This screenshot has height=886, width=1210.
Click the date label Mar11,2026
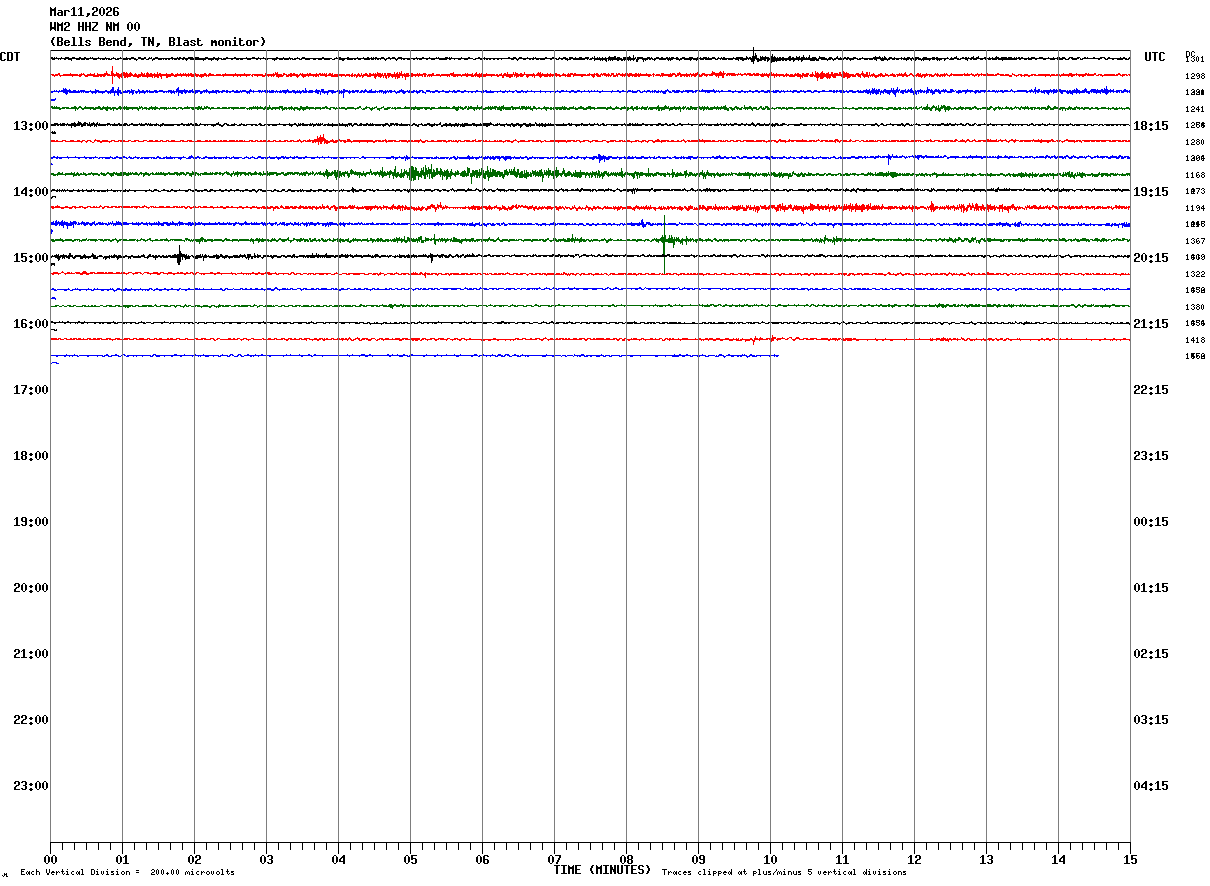(x=84, y=12)
